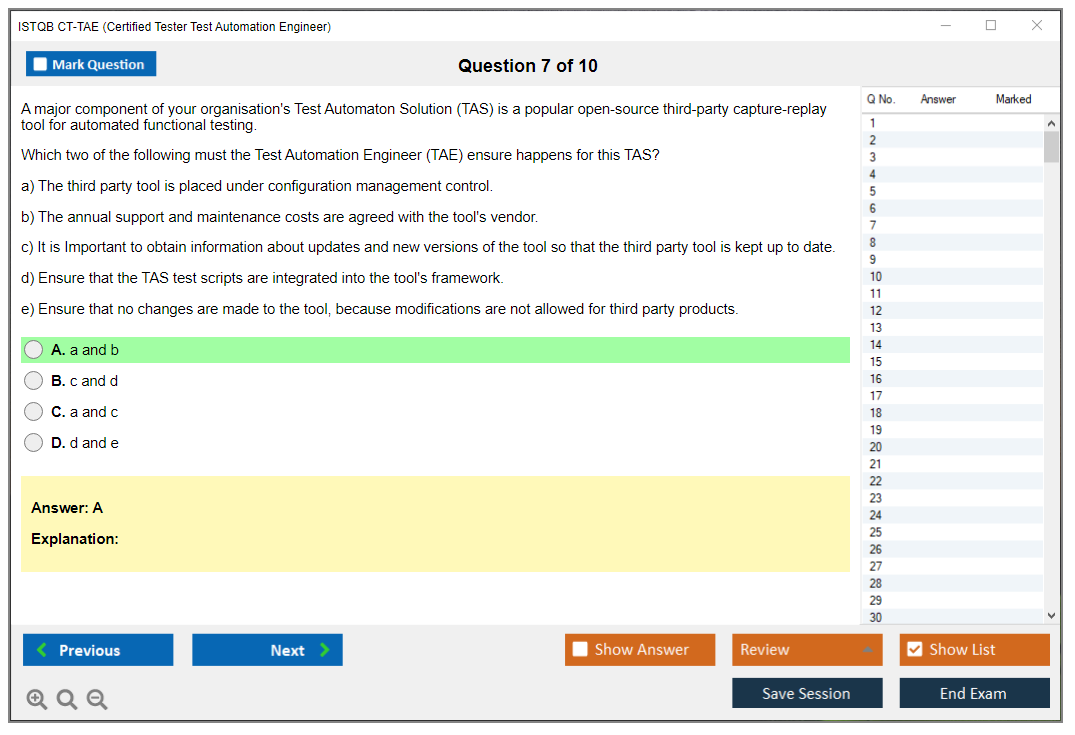Go to the Previous question
The image size is (1075, 735).
tap(98, 650)
